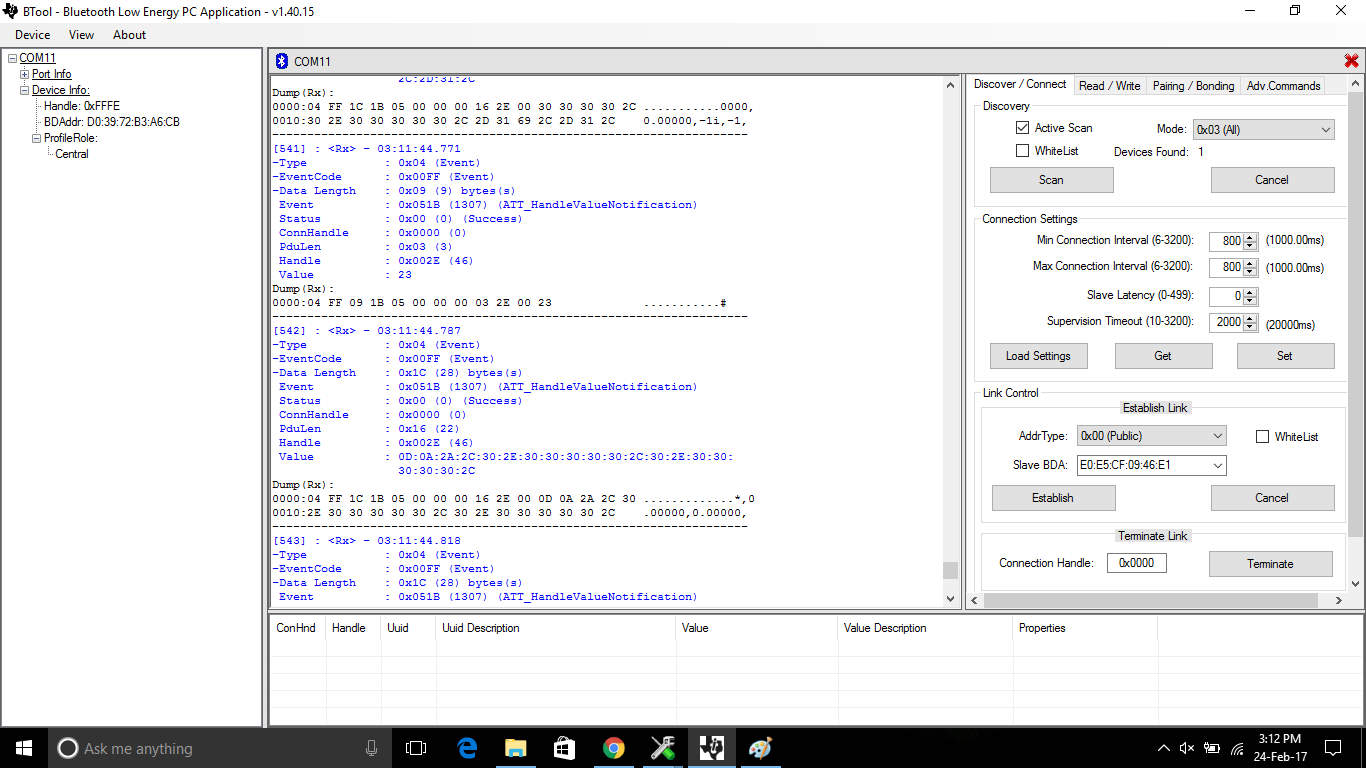1366x768 pixels.
Task: Collapse the Device Info tree node
Action: 25,90
